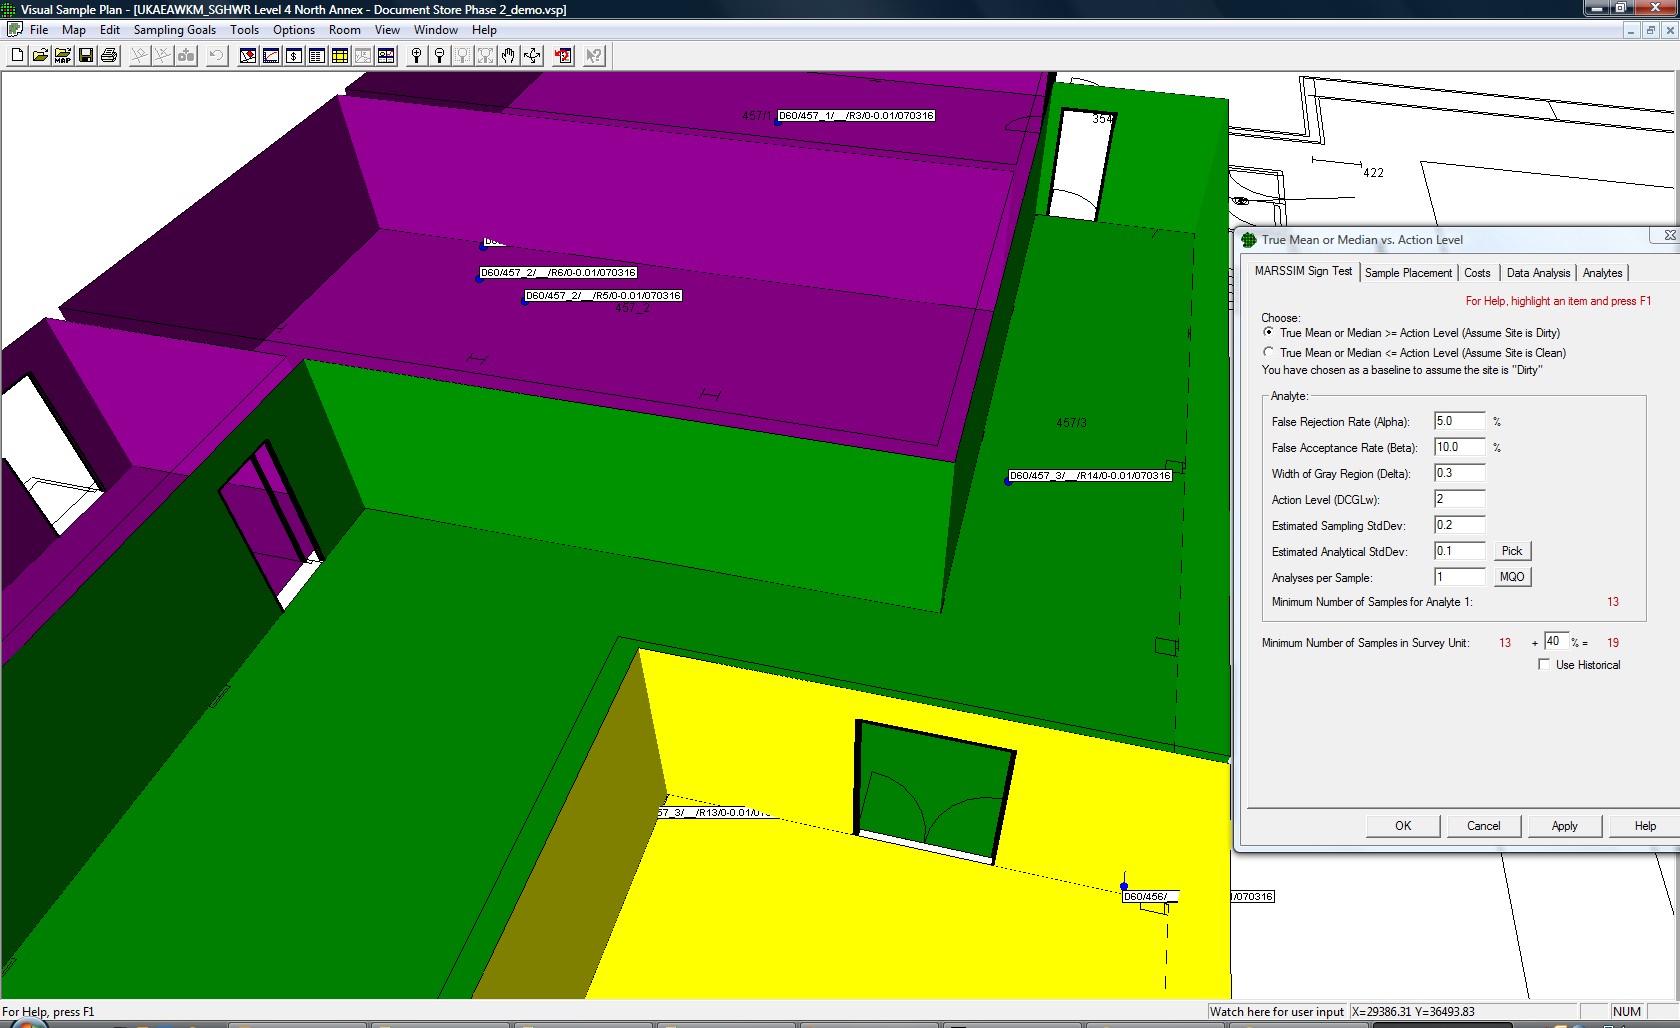Open the Sampling Goals menu
This screenshot has width=1680, height=1028.
(x=175, y=30)
